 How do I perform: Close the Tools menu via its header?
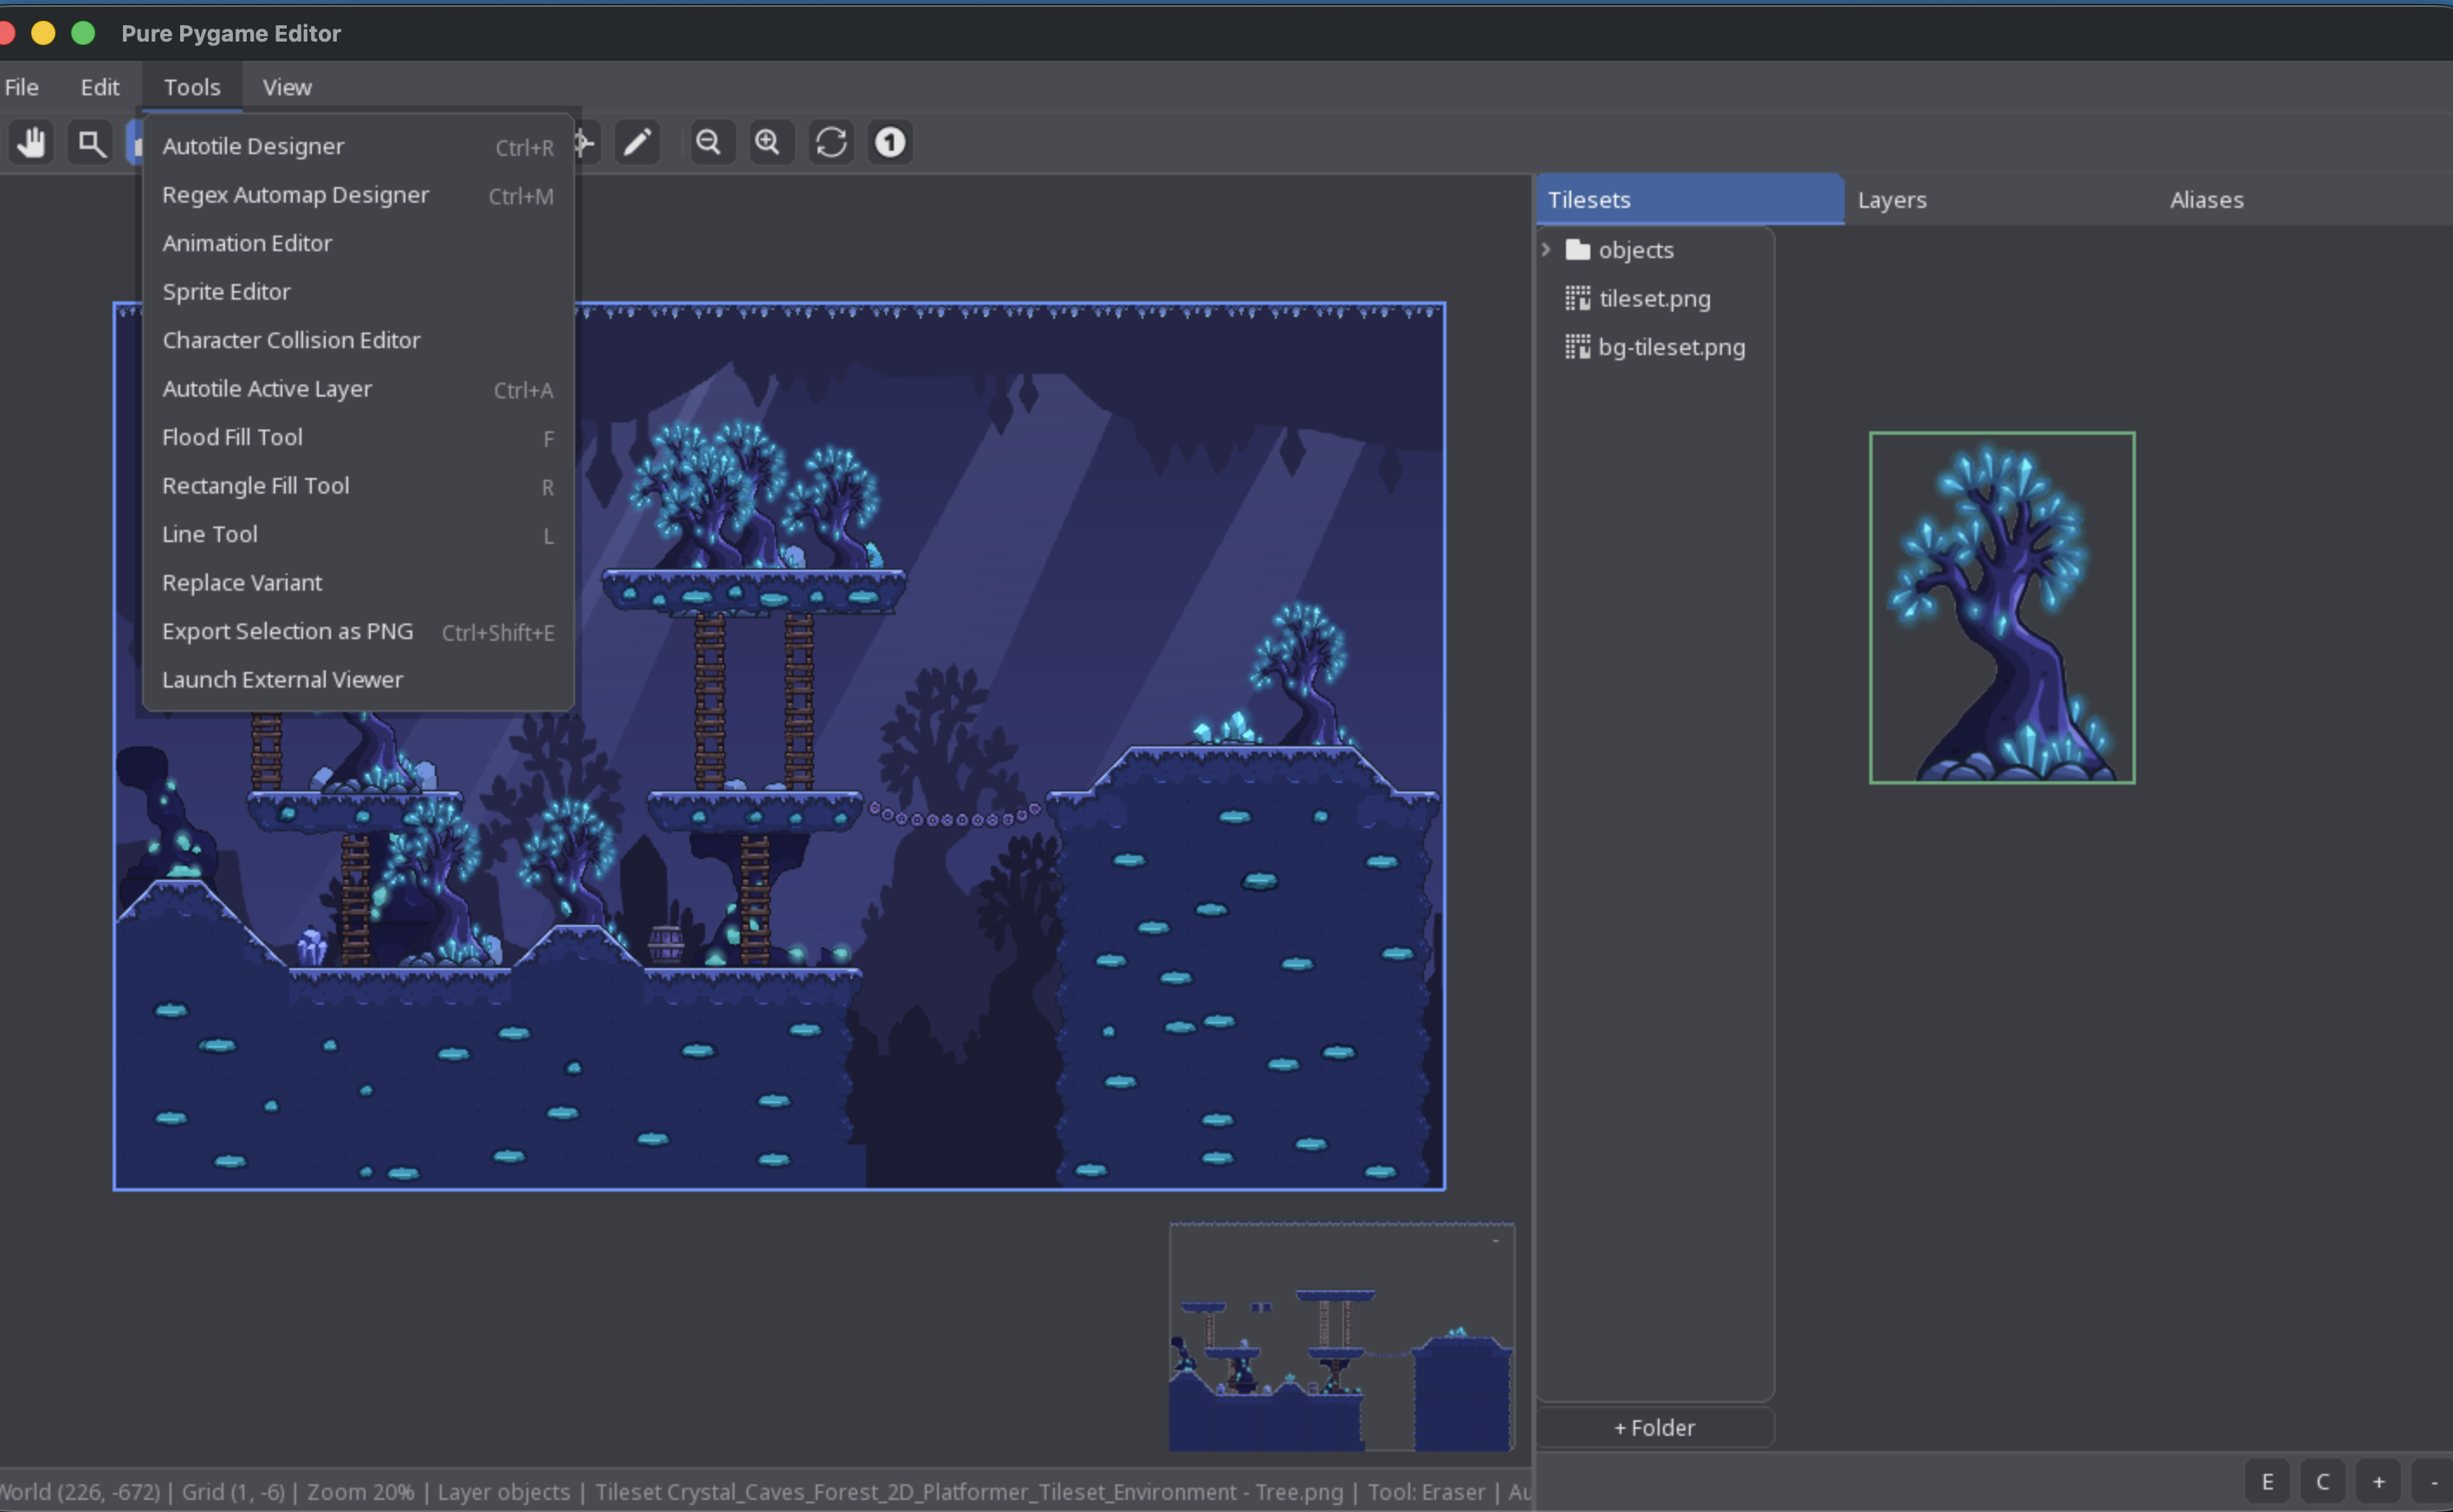192,87
